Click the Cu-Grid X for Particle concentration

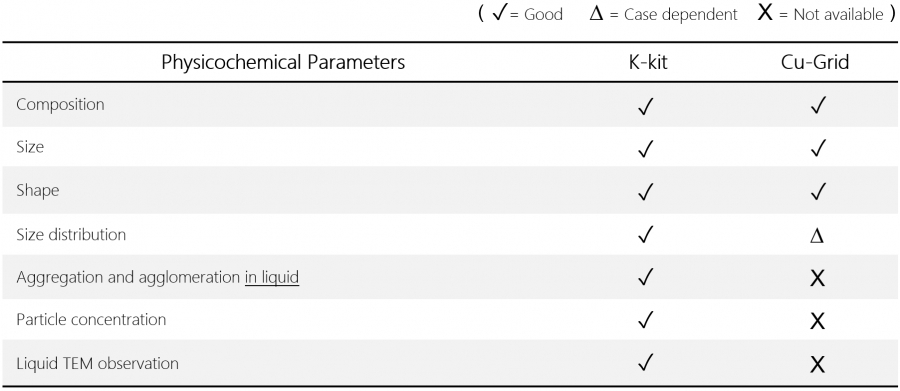(817, 321)
